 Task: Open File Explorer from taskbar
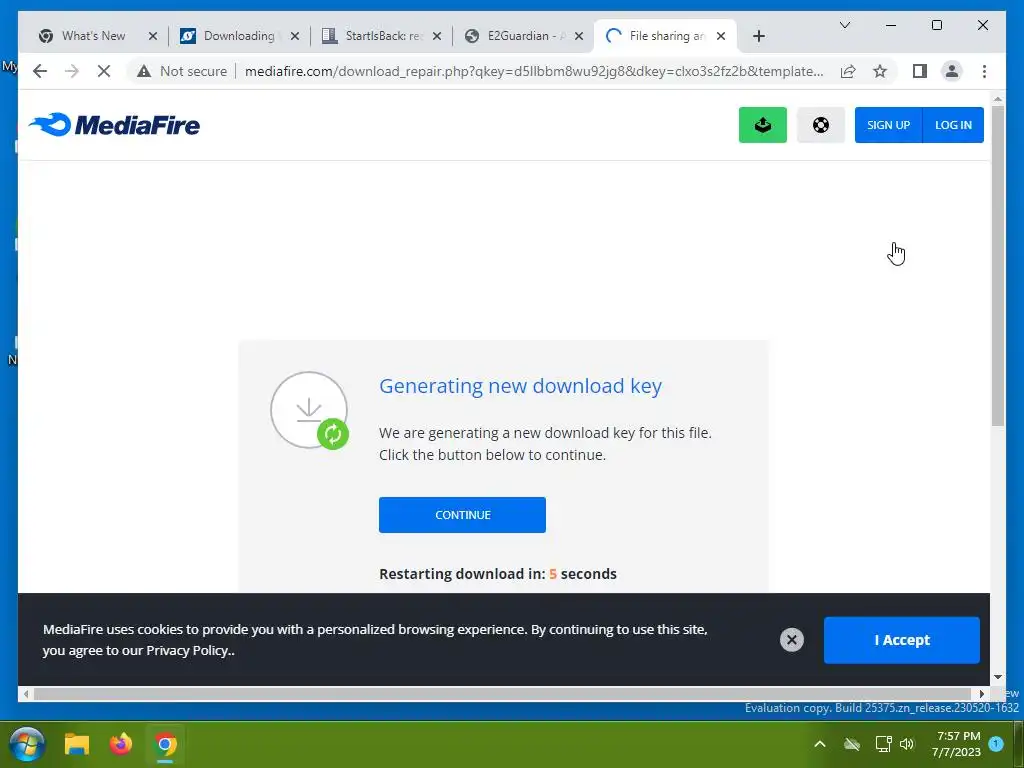76,744
